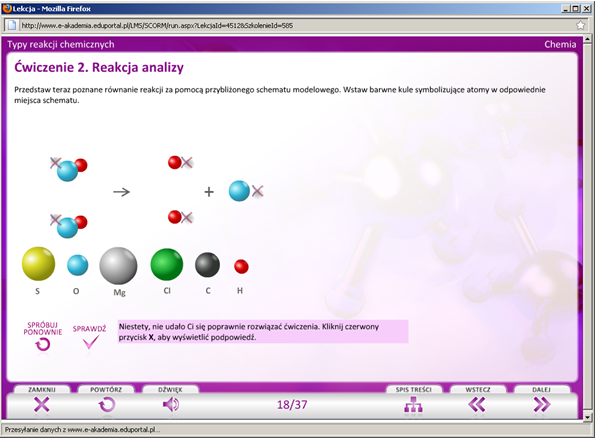Select the green chlorine (Cl) atom ball

pos(167,264)
